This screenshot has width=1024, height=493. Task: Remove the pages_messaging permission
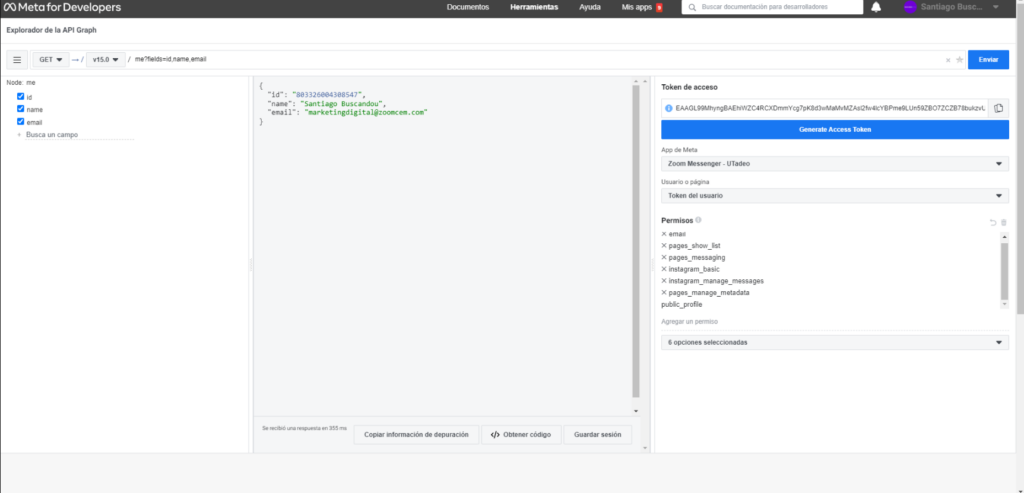(x=664, y=257)
